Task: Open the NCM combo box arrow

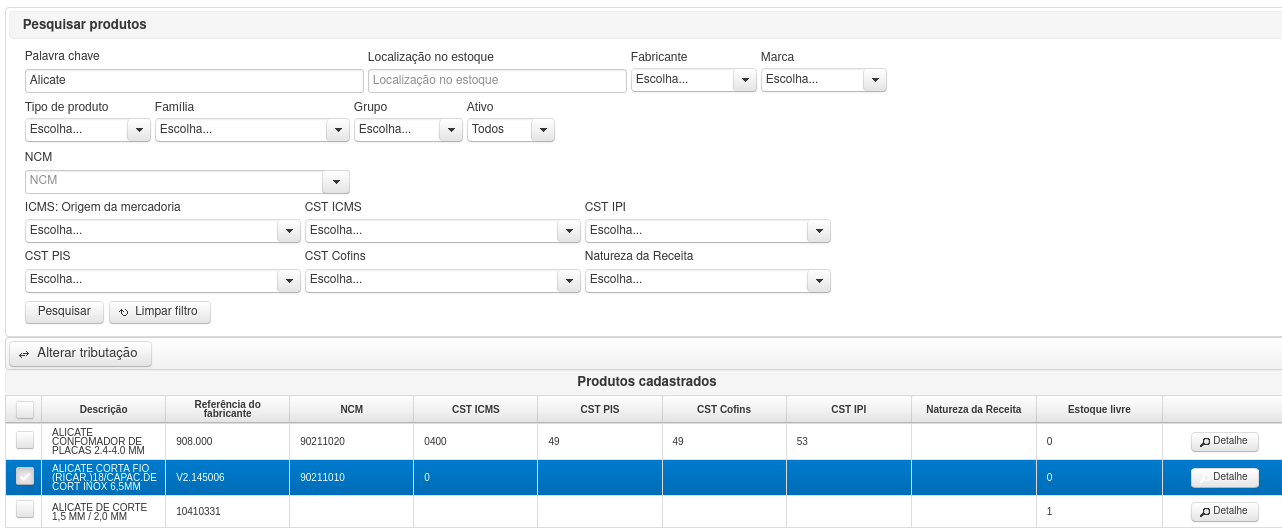Action: pyautogui.click(x=335, y=181)
